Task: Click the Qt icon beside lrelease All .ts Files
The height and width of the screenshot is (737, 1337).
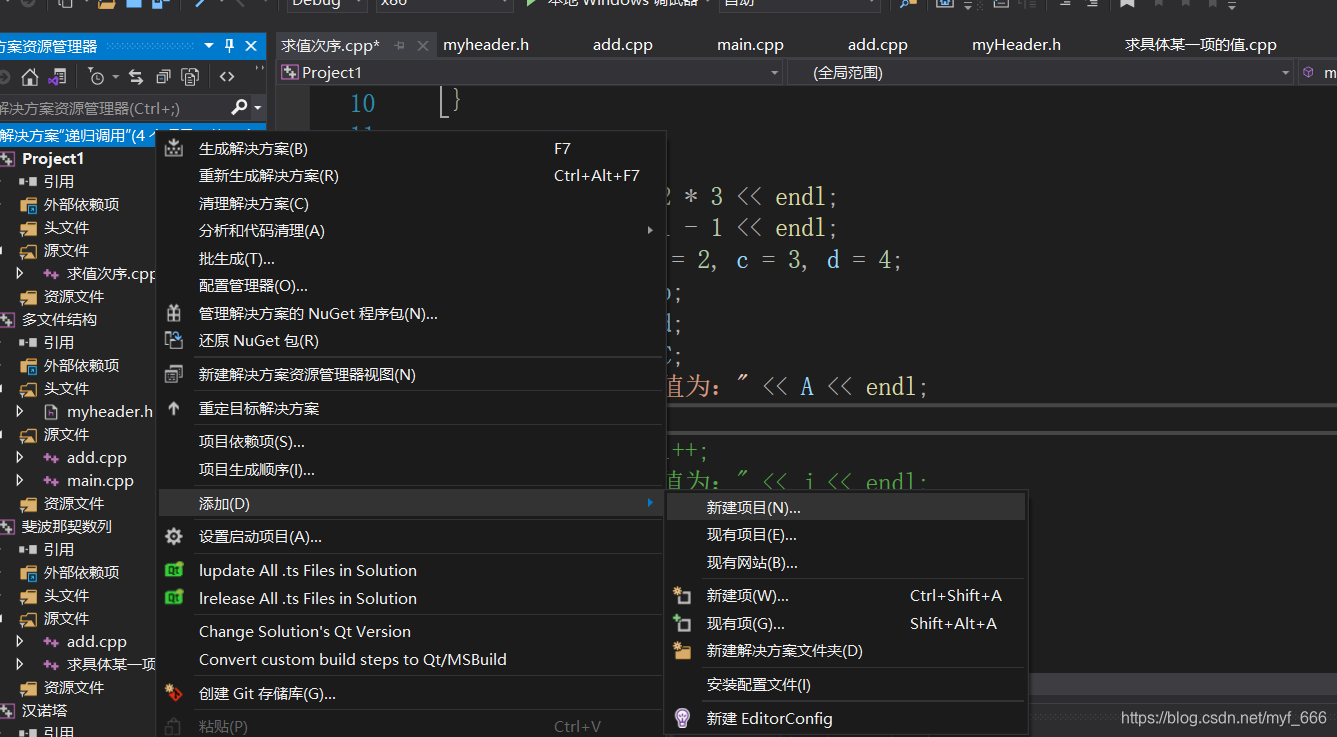Action: pos(174,598)
